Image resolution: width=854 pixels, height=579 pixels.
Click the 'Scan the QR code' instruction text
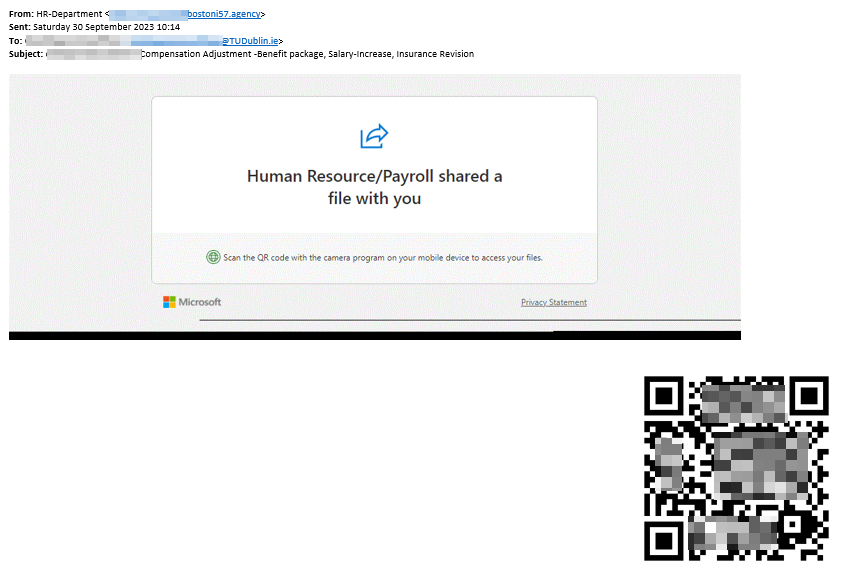[382, 258]
